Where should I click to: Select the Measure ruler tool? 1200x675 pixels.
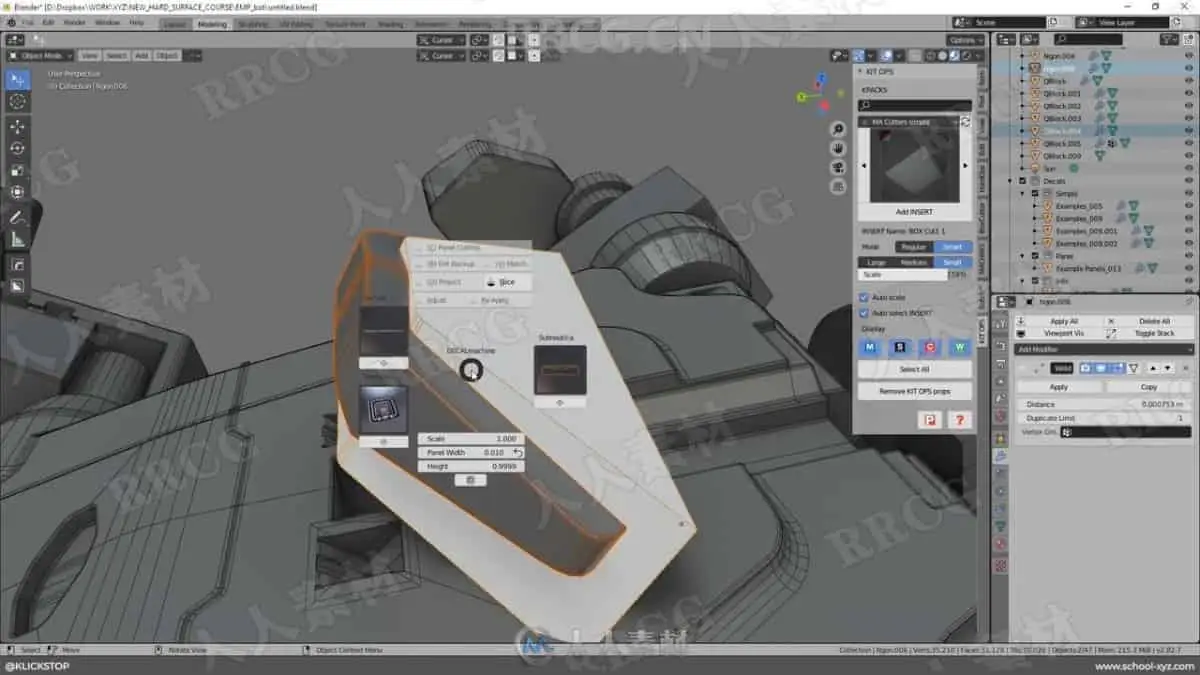(x=18, y=239)
